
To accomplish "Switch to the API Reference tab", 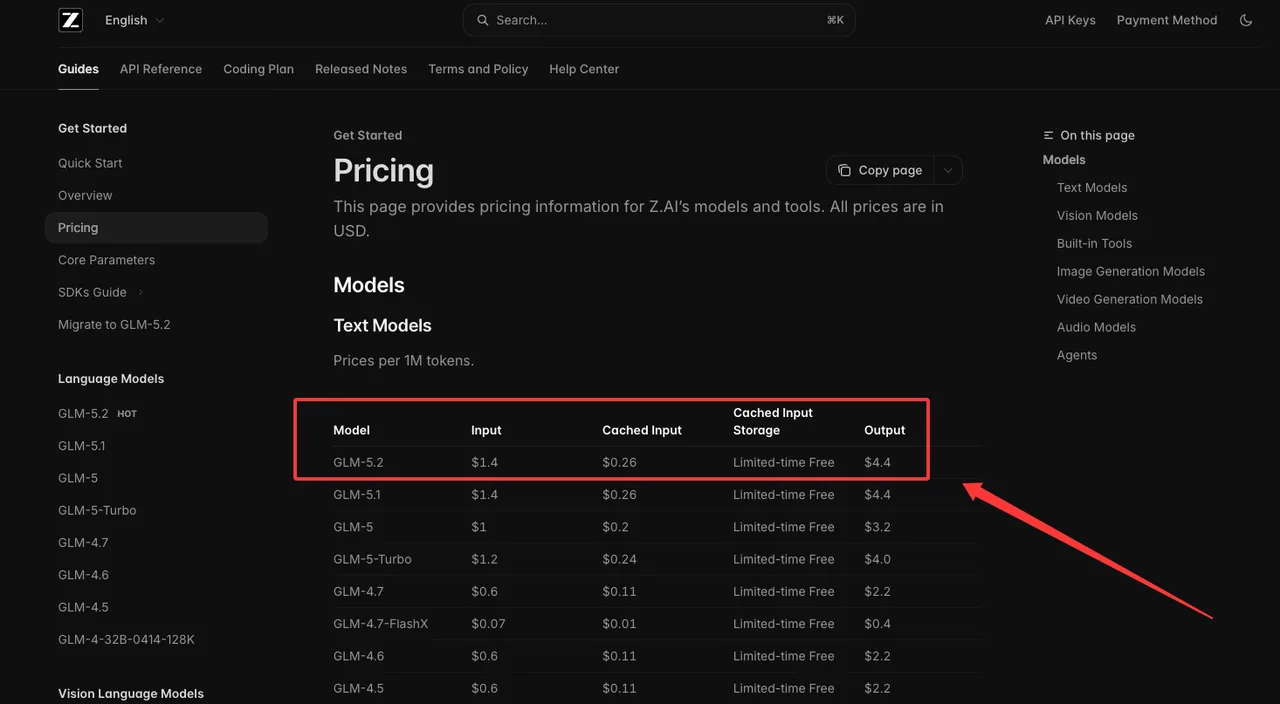I will click(x=161, y=69).
